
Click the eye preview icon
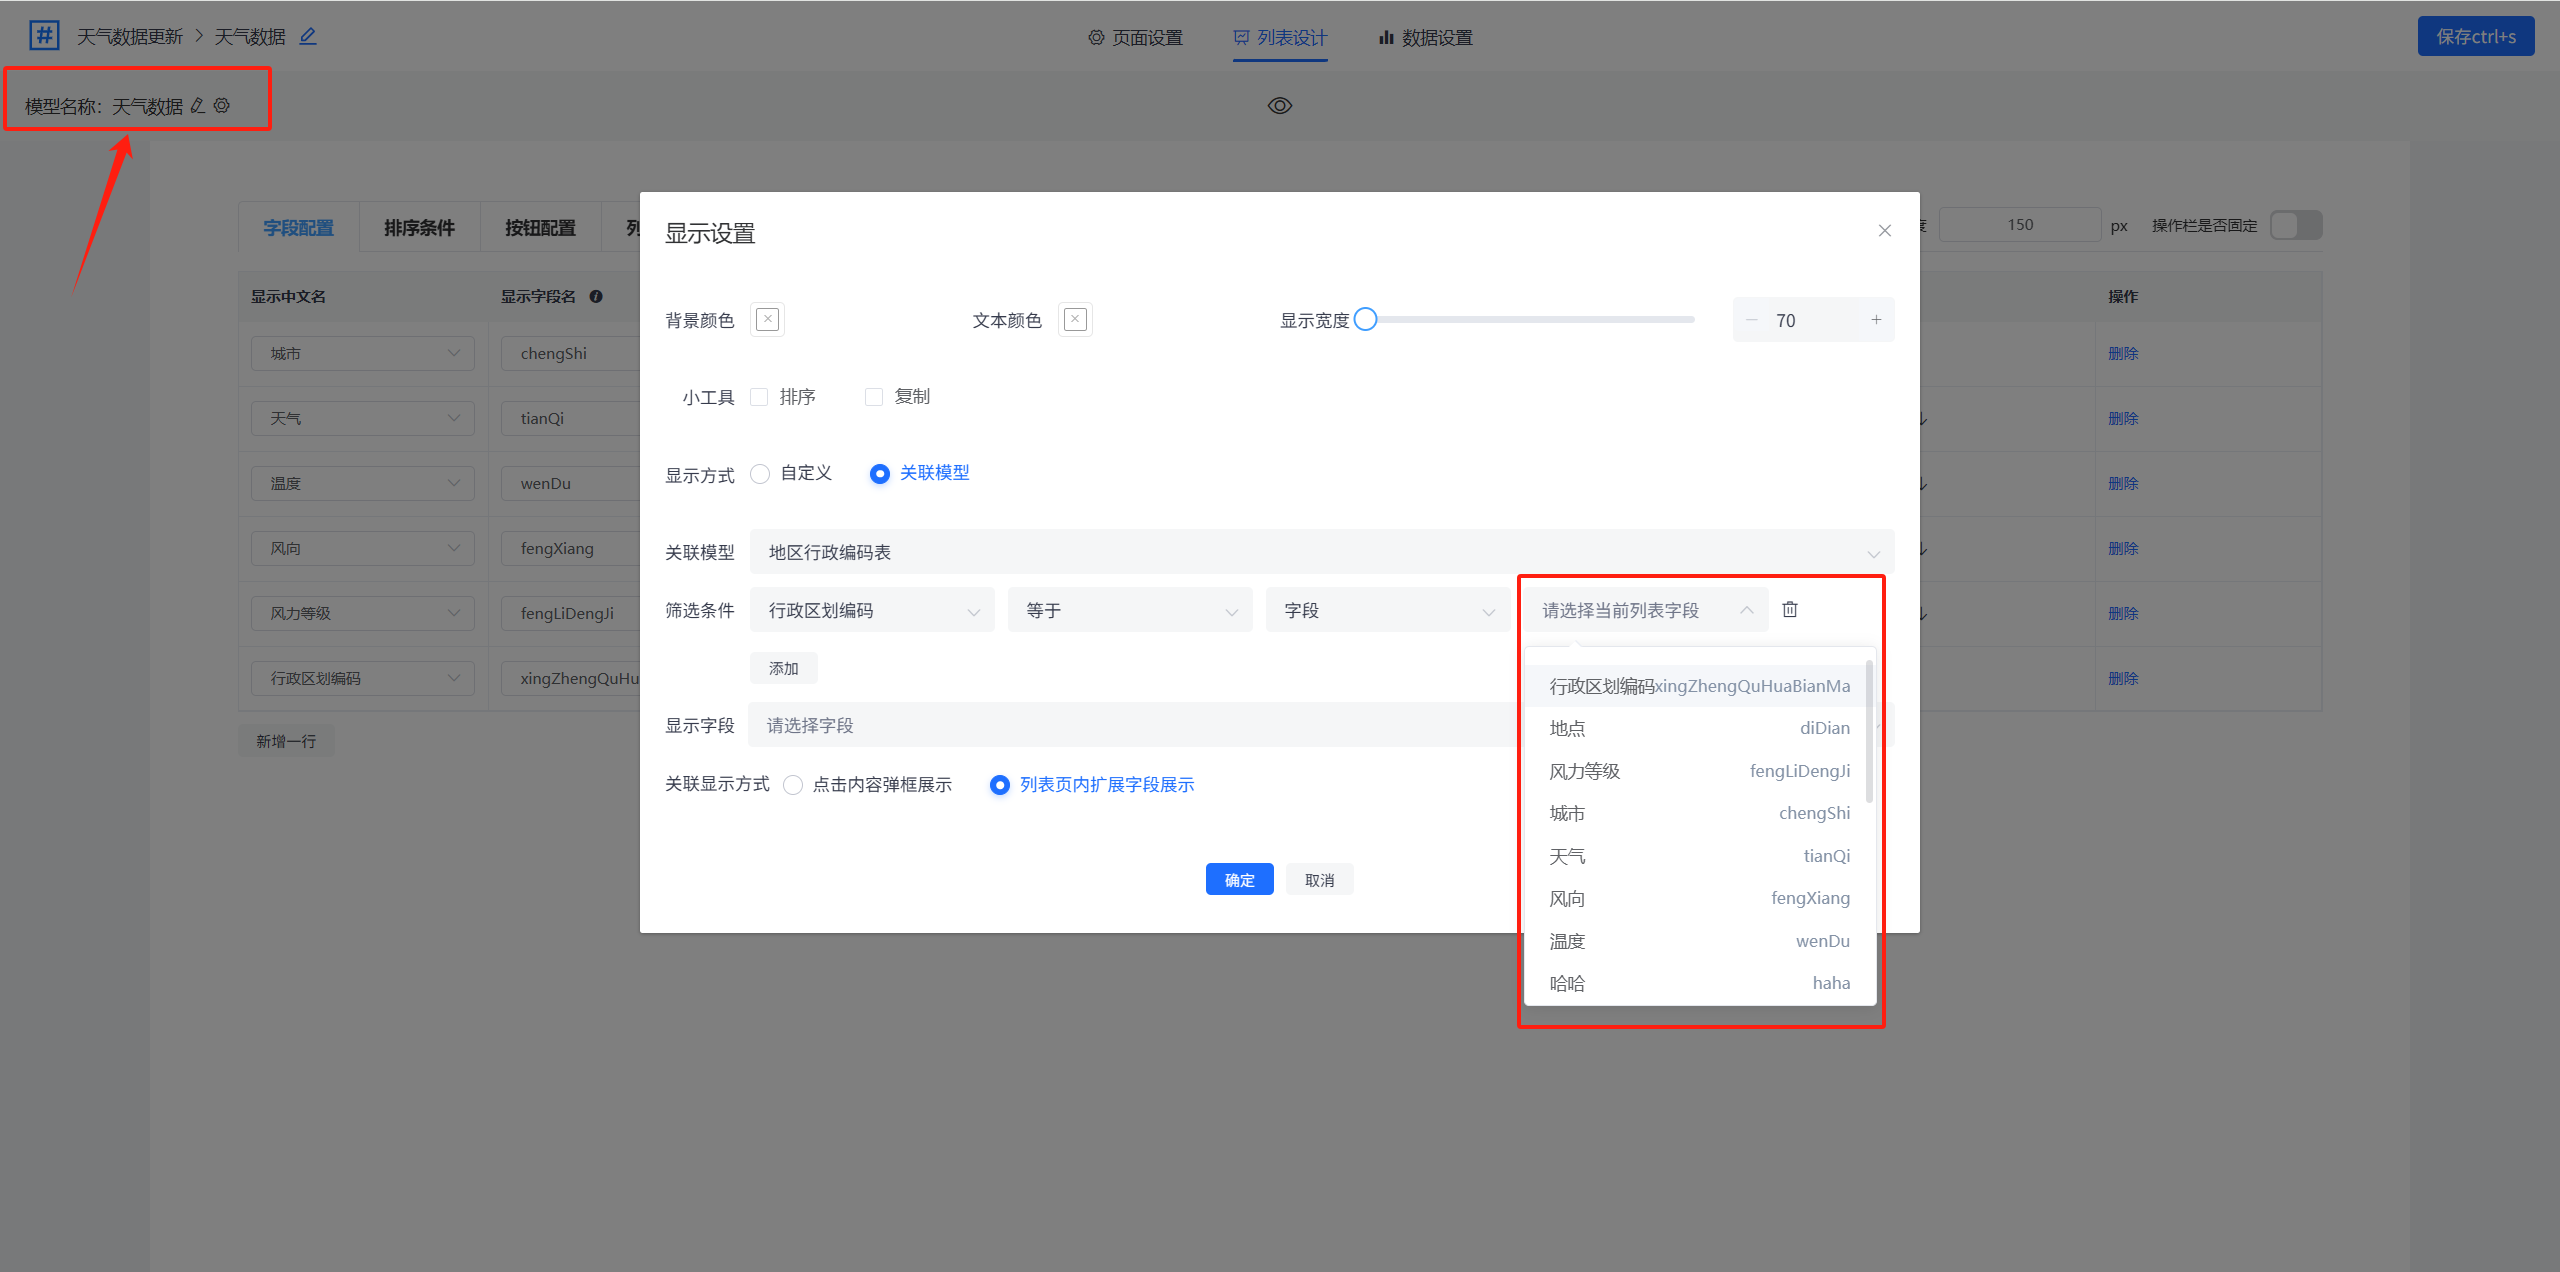point(1279,106)
